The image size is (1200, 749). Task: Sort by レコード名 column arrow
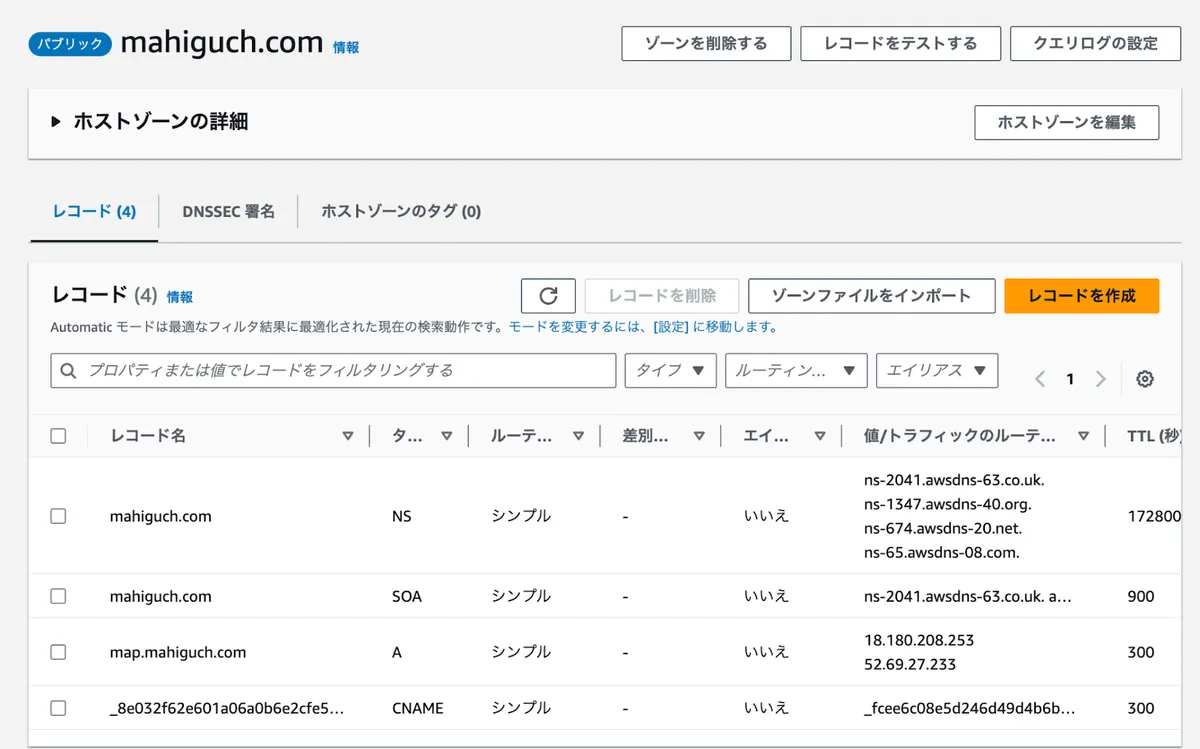coord(348,436)
